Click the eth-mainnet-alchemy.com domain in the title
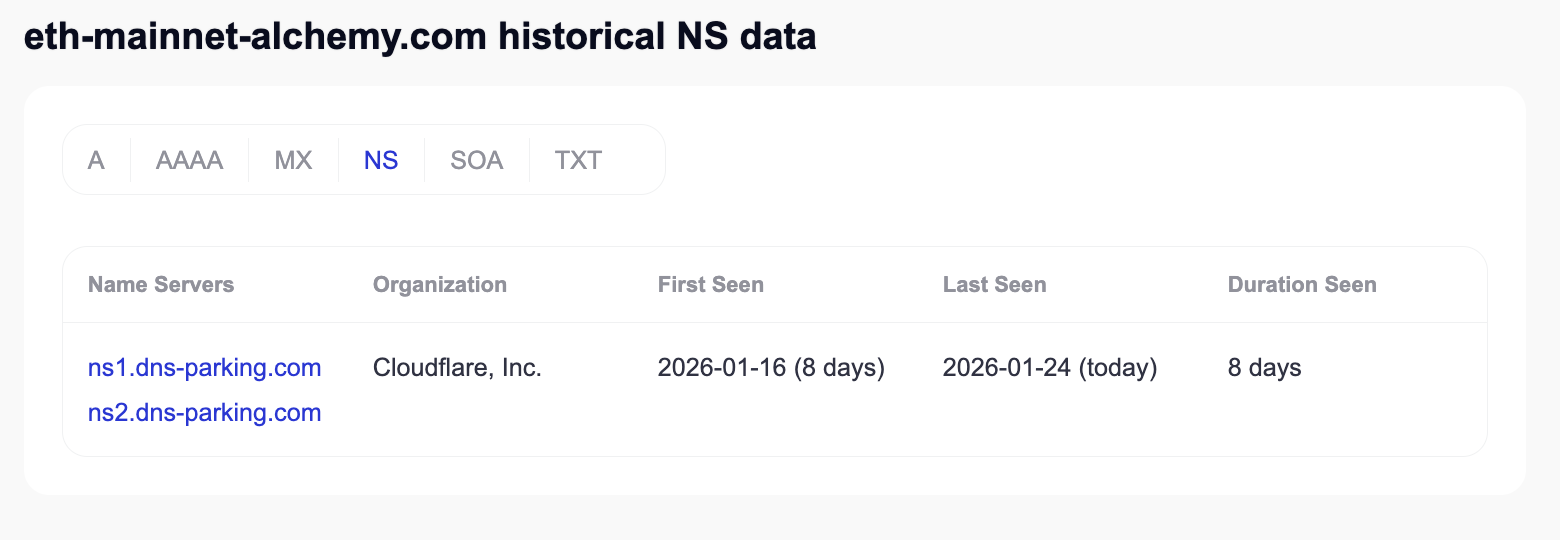Viewport: 1560px width, 540px height. (x=256, y=38)
